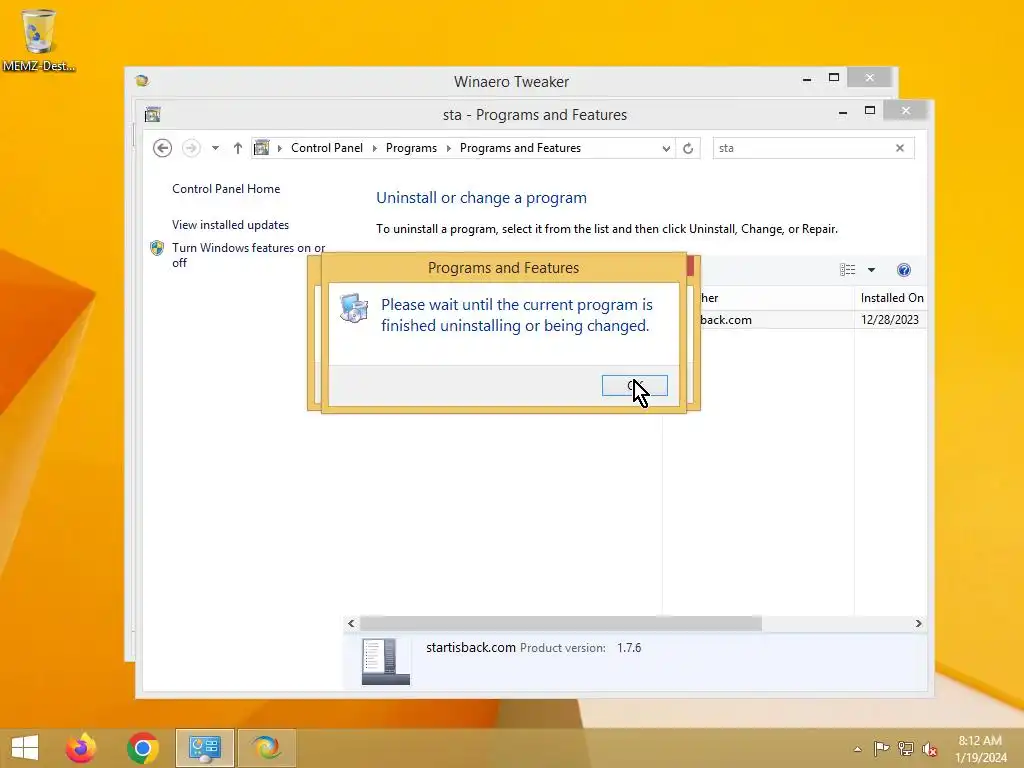Click the Winaero Tweaker window title icon
The width and height of the screenshot is (1024, 768).
(142, 80)
